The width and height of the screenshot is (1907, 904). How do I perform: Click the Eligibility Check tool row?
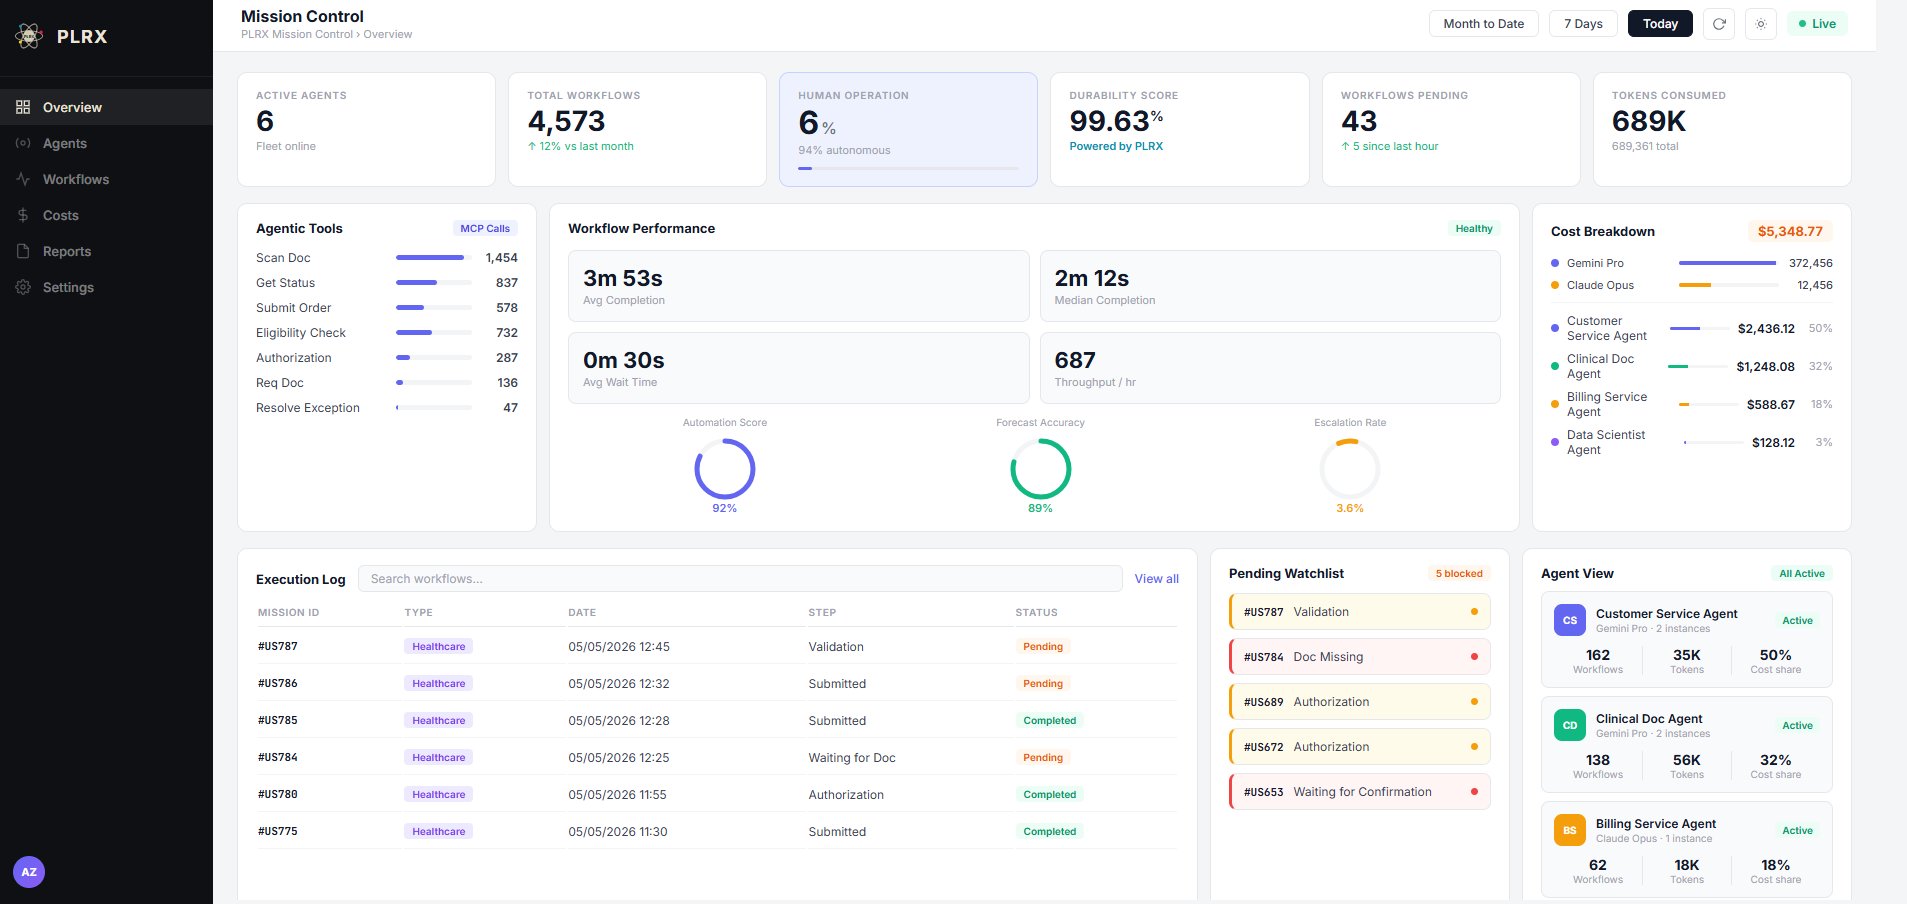pyautogui.click(x=387, y=333)
